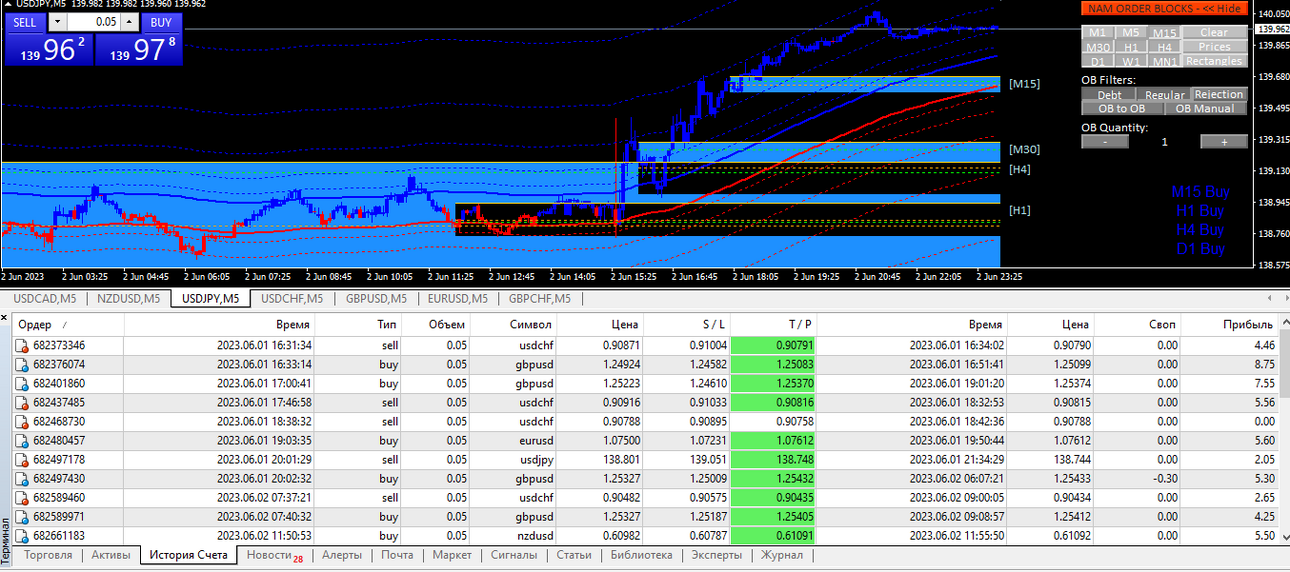Click the 139.96 sell price tile
The width and height of the screenshot is (1290, 572).
pyautogui.click(x=49, y=49)
